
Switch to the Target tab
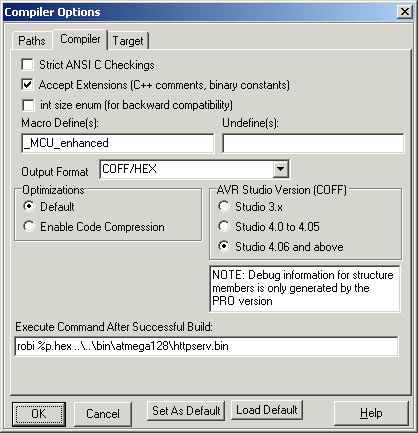(x=128, y=41)
